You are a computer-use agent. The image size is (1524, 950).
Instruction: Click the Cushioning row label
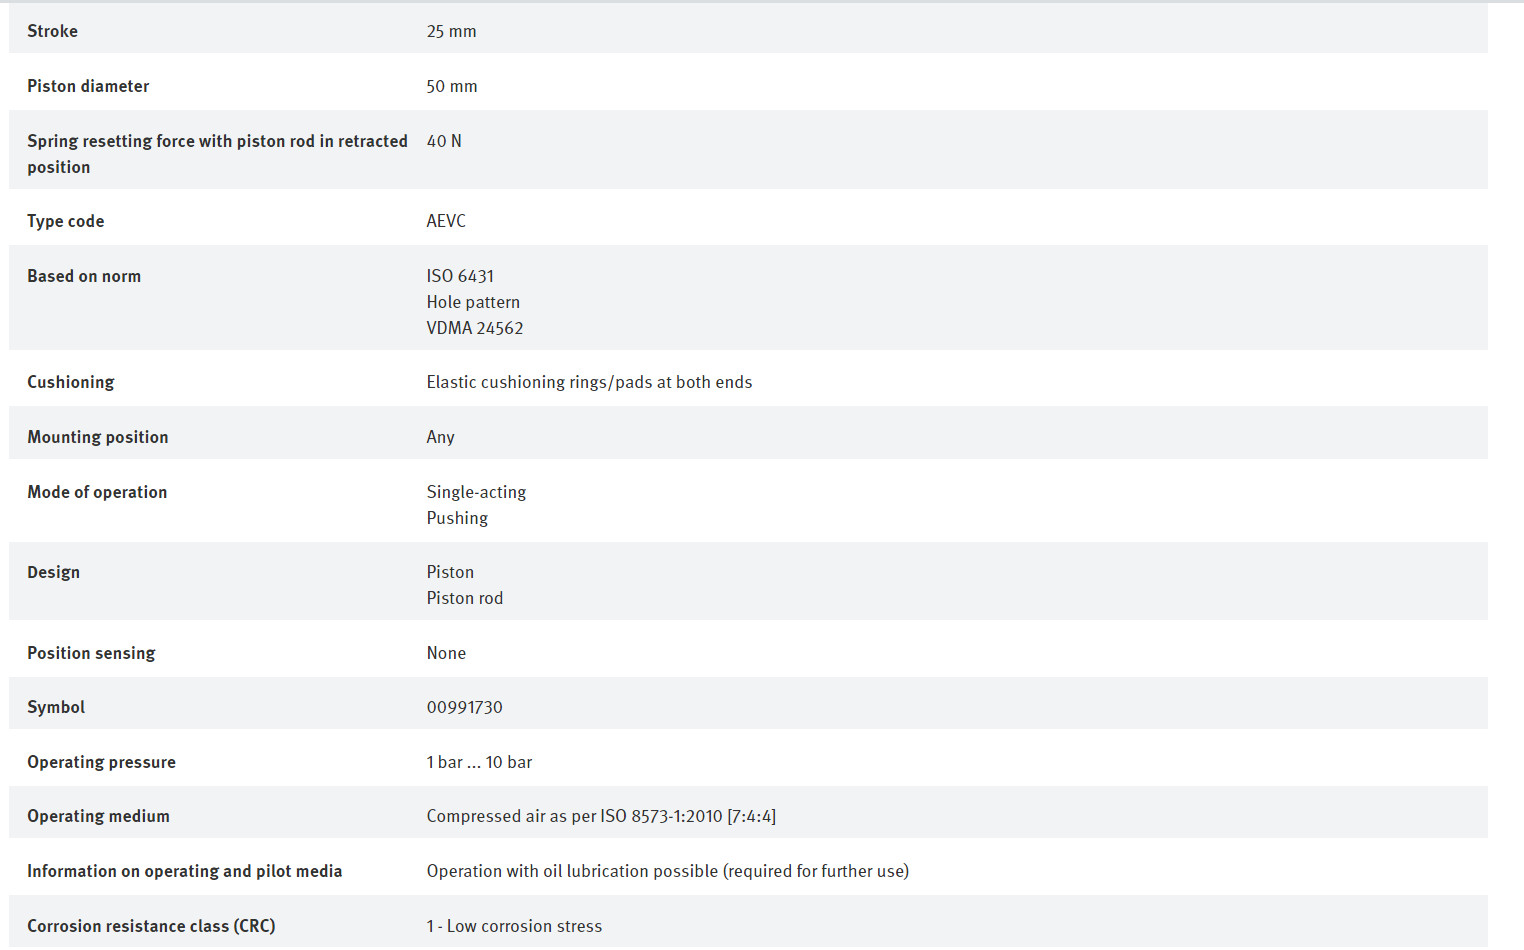[71, 382]
